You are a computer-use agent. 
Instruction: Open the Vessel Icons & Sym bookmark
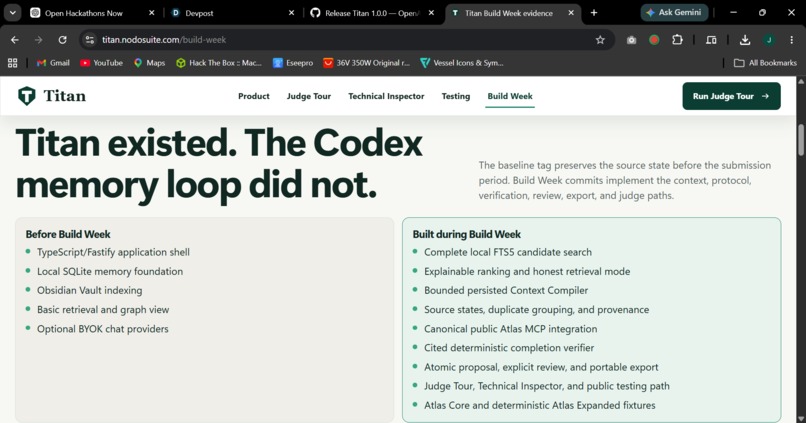click(x=462, y=63)
